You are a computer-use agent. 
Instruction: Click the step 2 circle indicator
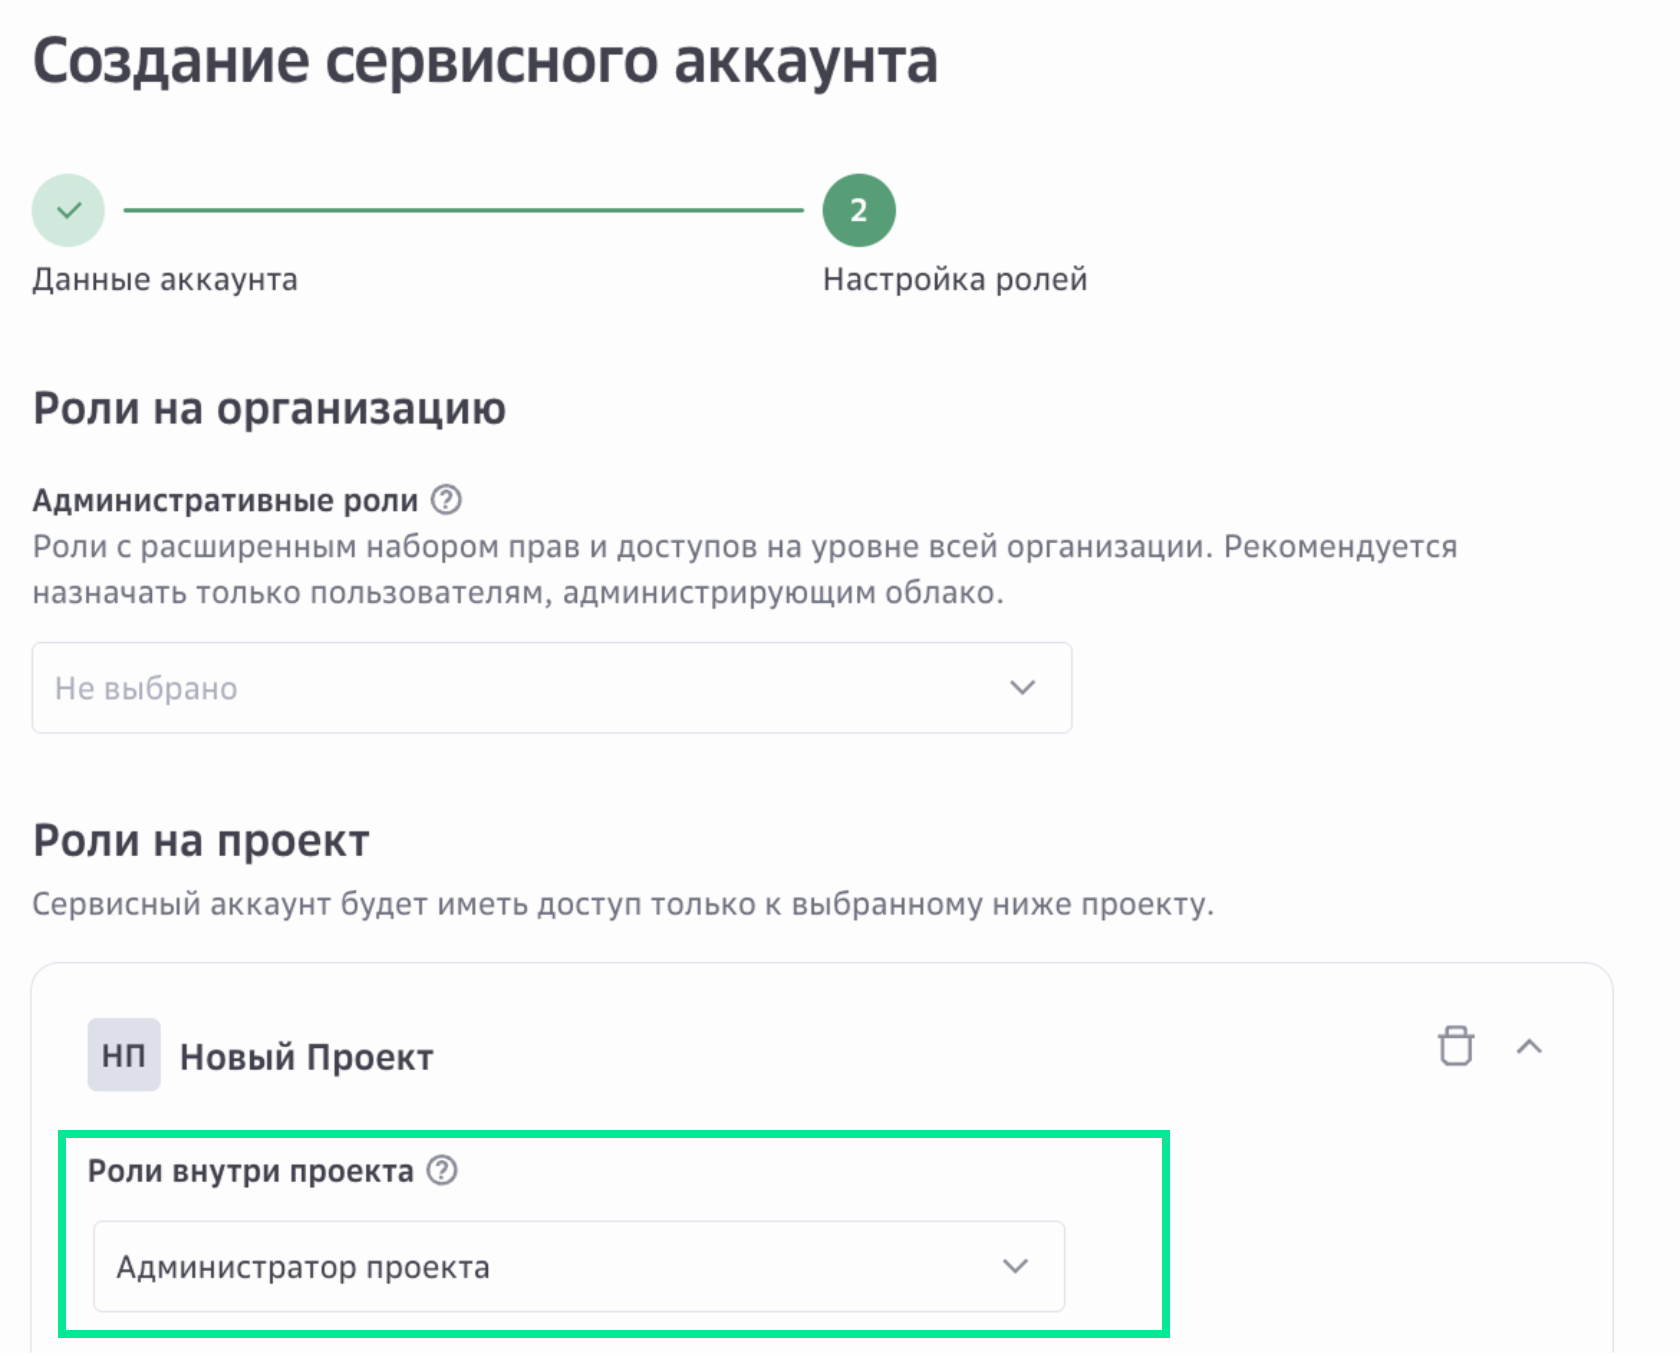click(x=856, y=210)
